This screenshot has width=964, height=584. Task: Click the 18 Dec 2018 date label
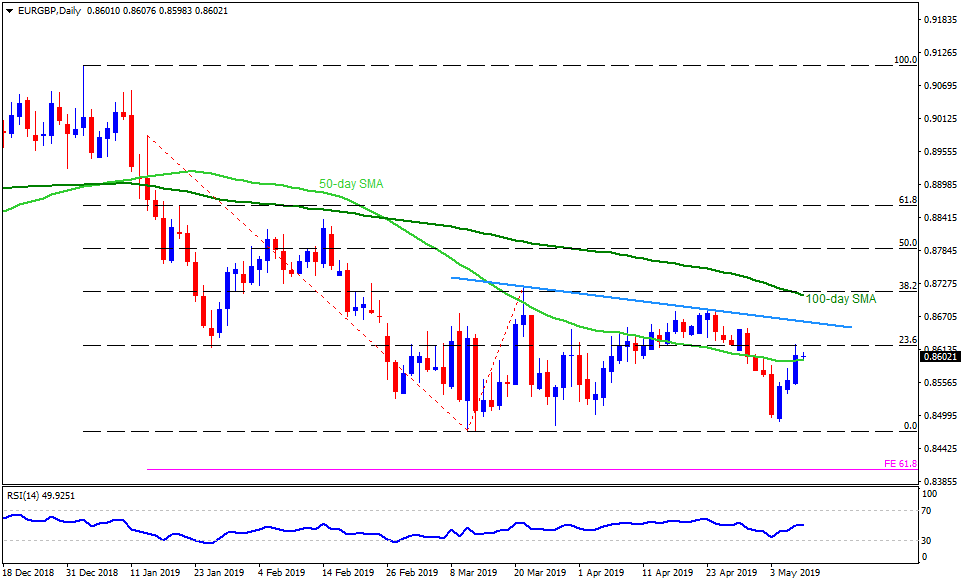(x=28, y=574)
